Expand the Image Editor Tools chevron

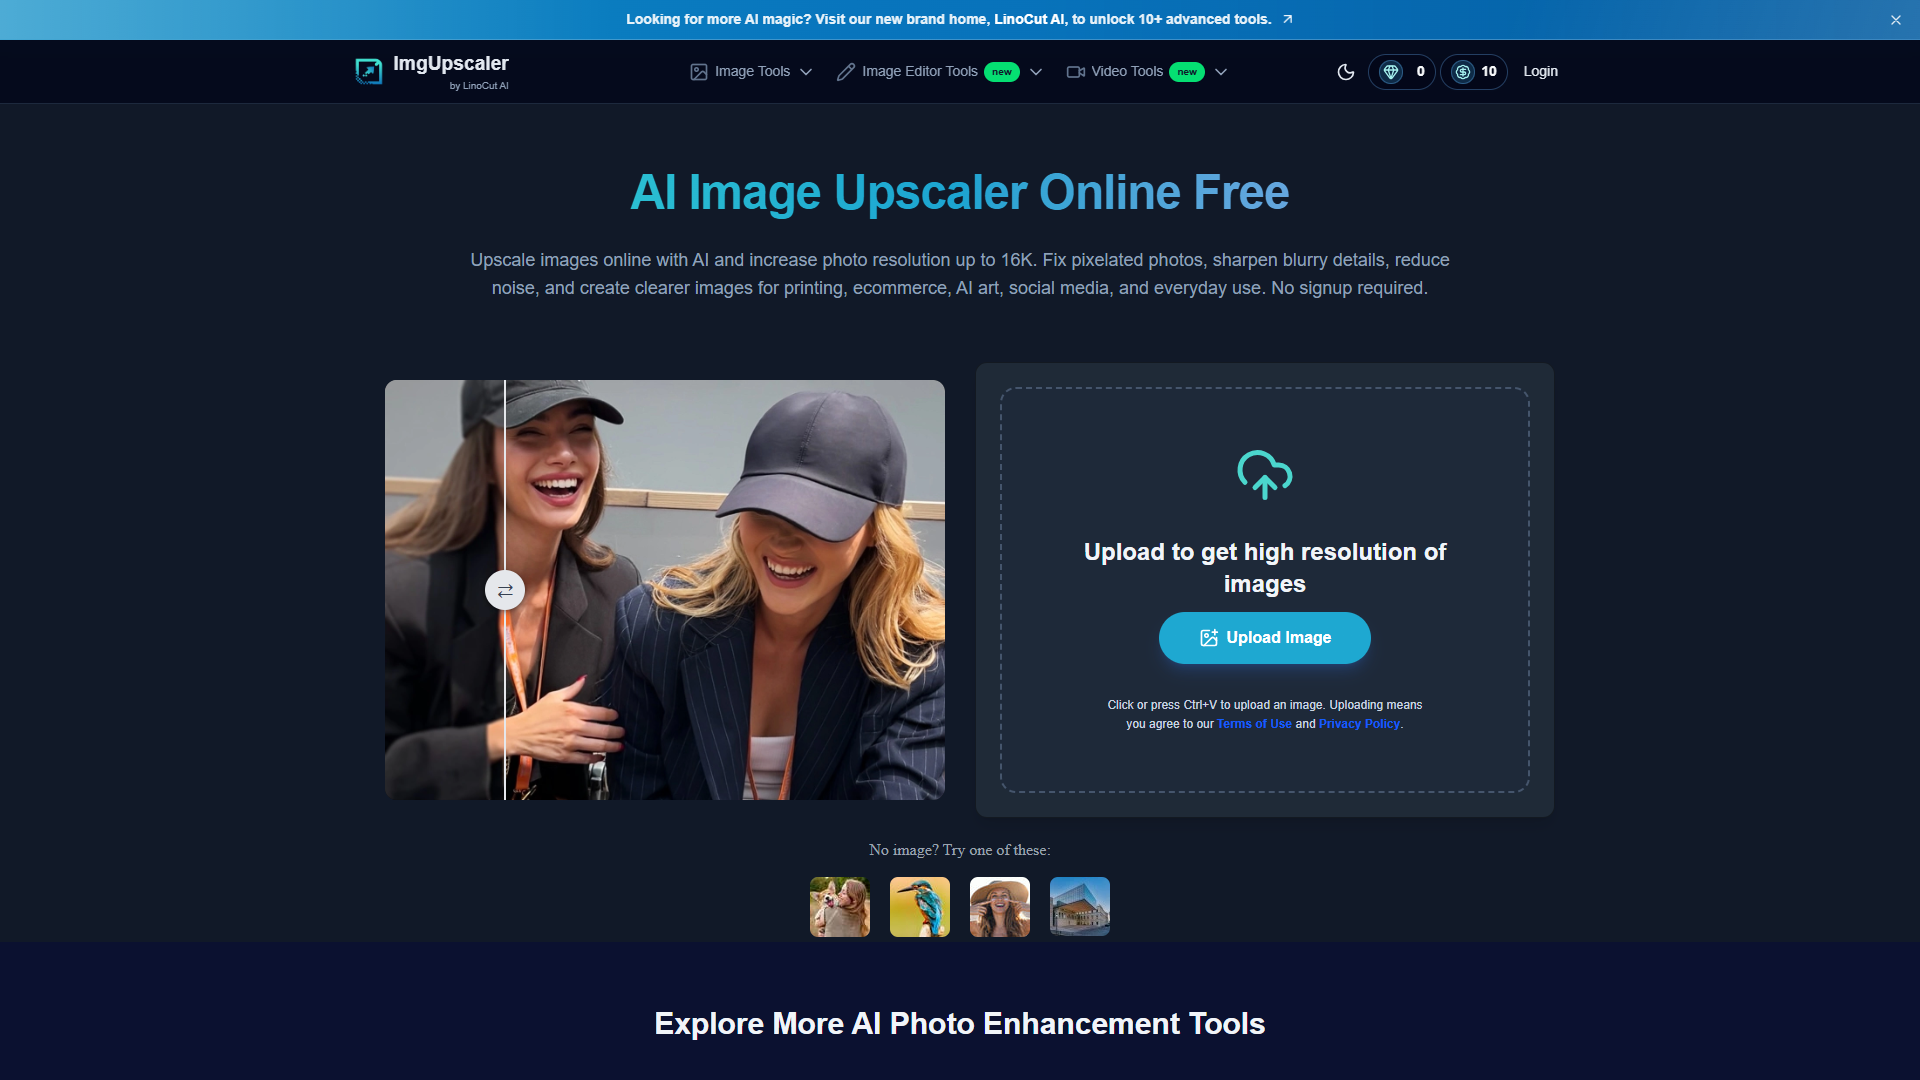pos(1036,72)
